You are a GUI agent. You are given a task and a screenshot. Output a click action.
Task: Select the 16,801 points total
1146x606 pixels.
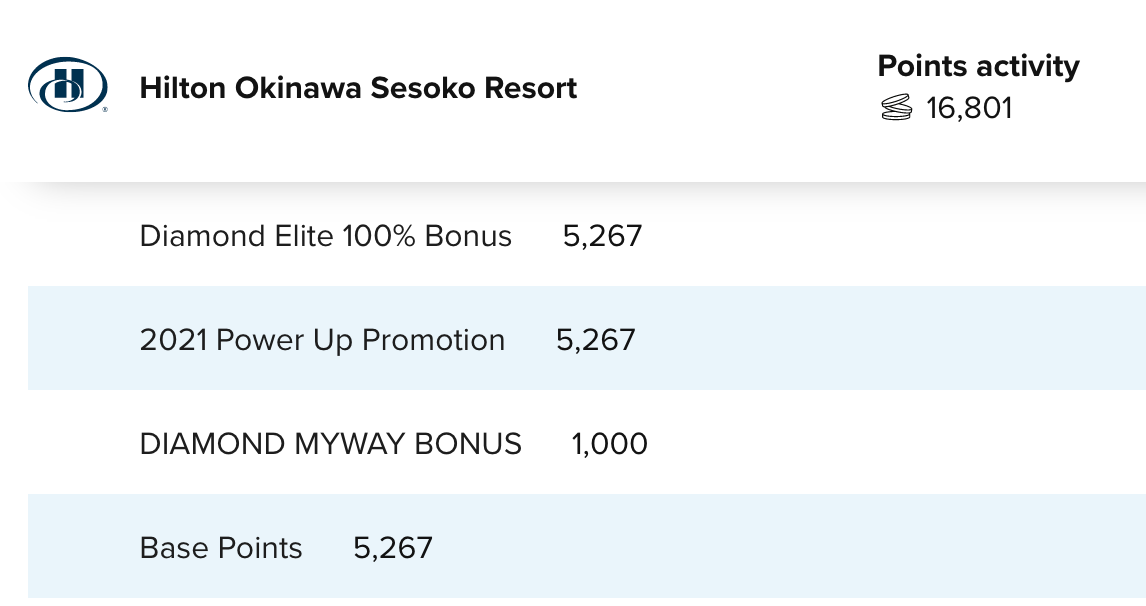969,108
